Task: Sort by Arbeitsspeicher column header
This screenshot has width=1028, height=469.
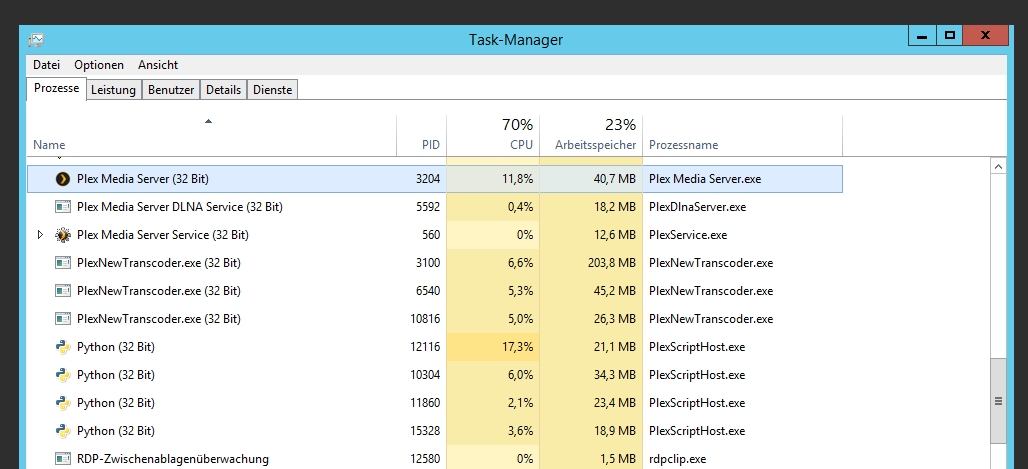Action: tap(591, 136)
